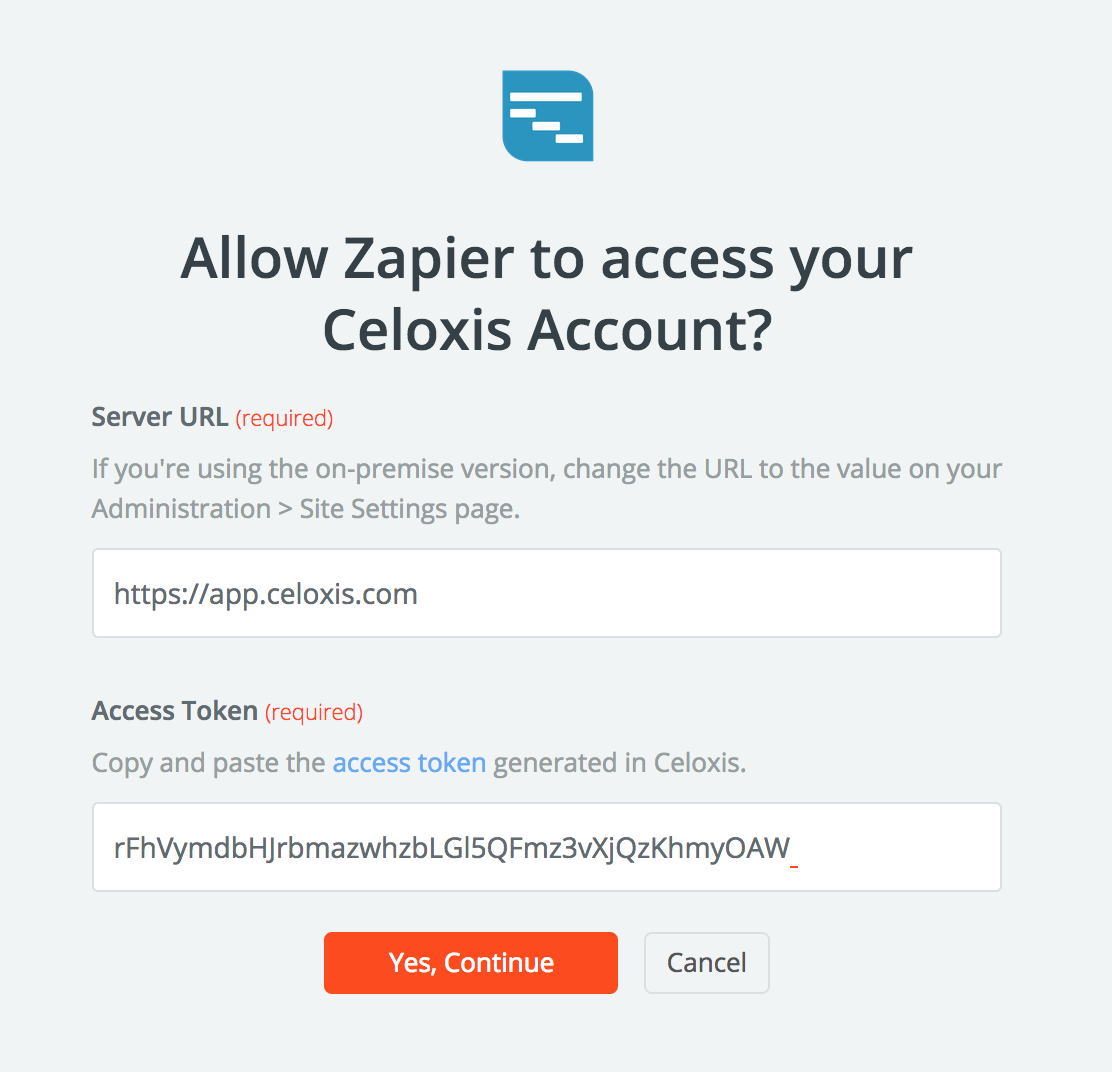1112x1072 pixels.
Task: Click the Access Token label
Action: click(x=175, y=711)
